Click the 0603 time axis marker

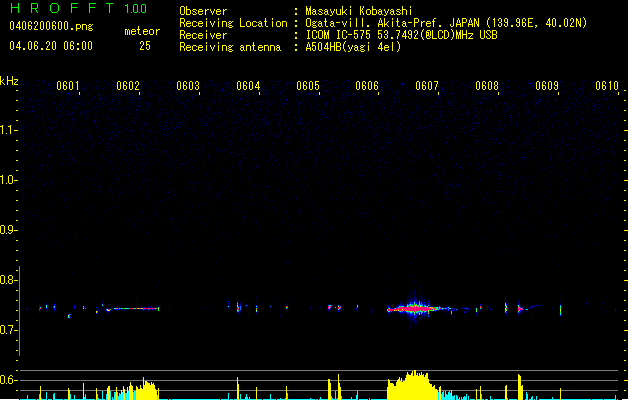[x=188, y=86]
